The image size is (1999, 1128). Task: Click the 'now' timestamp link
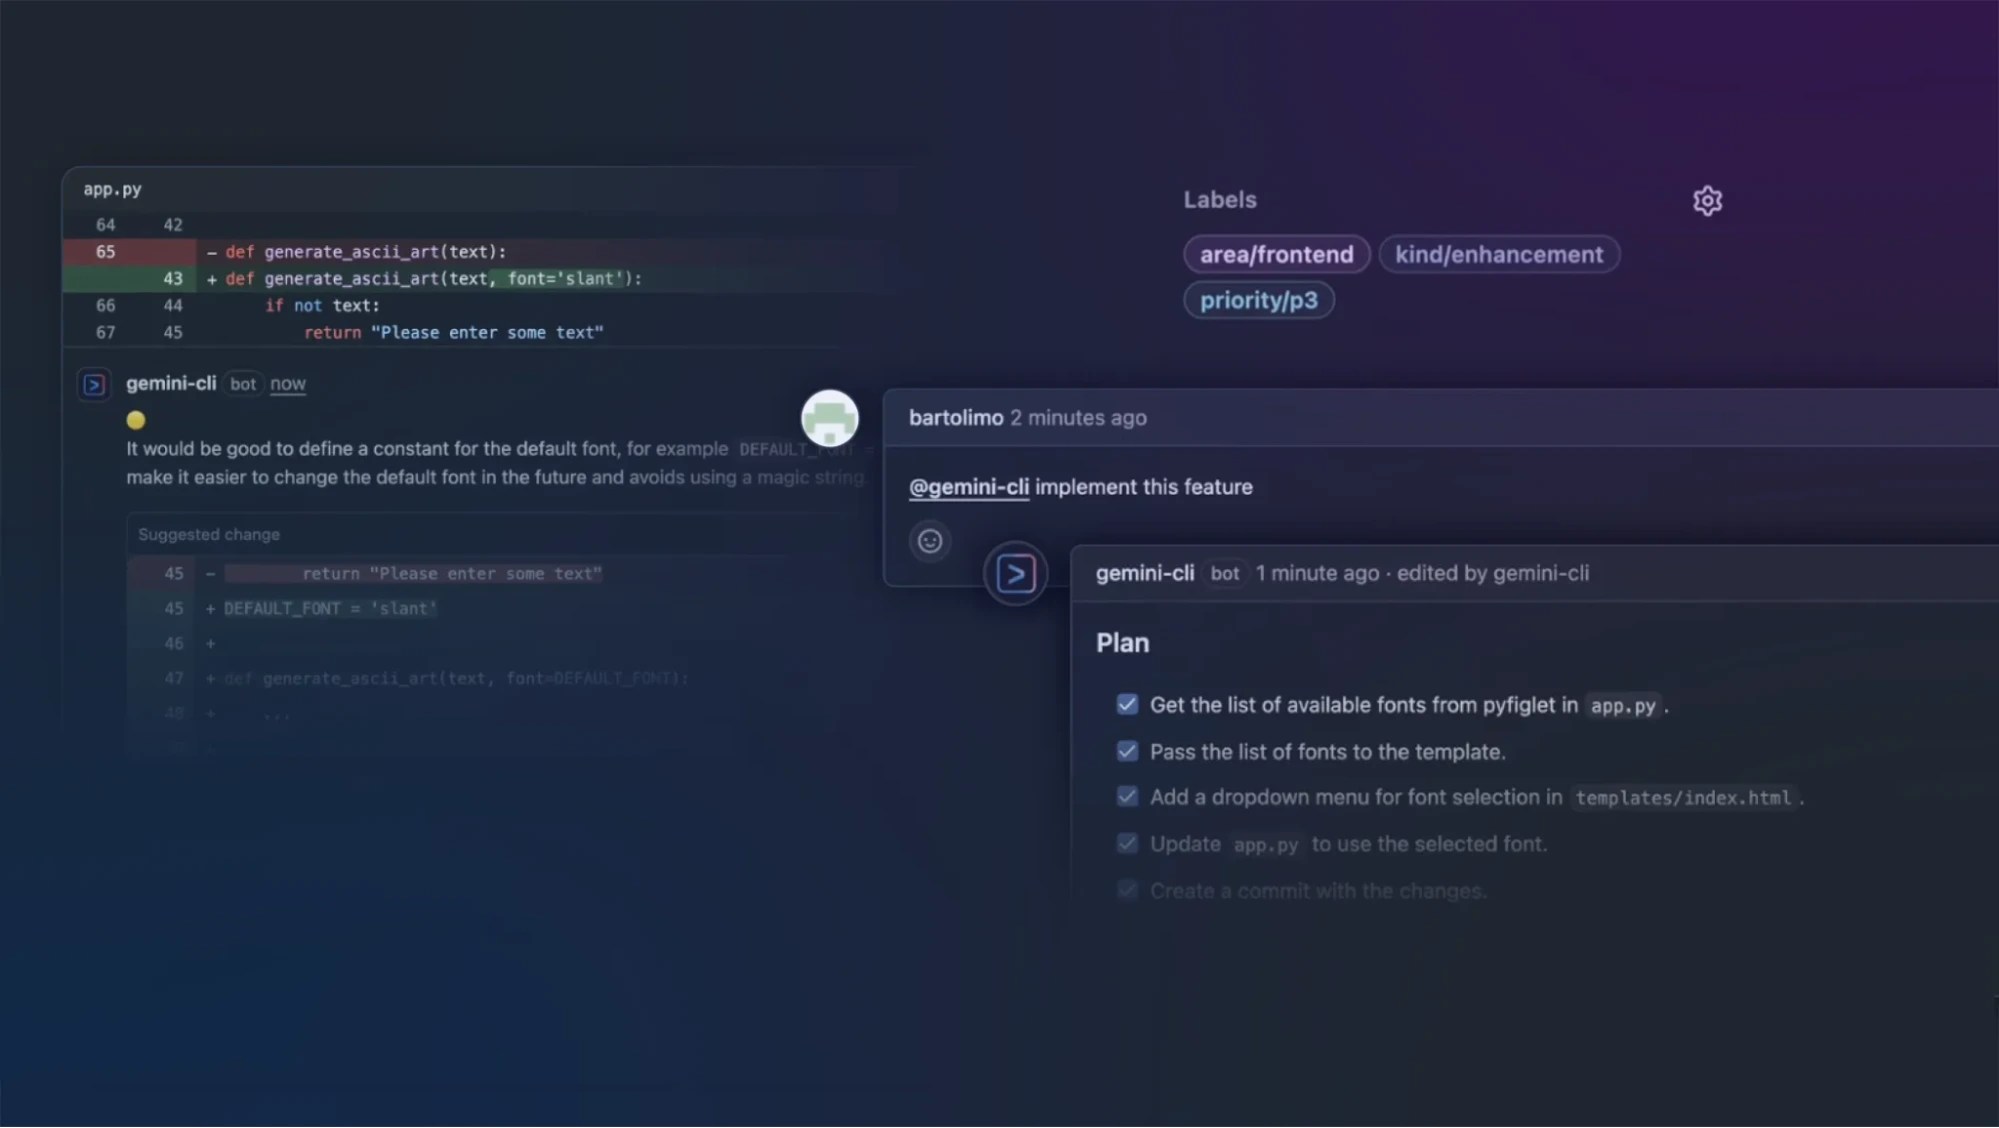click(x=288, y=384)
